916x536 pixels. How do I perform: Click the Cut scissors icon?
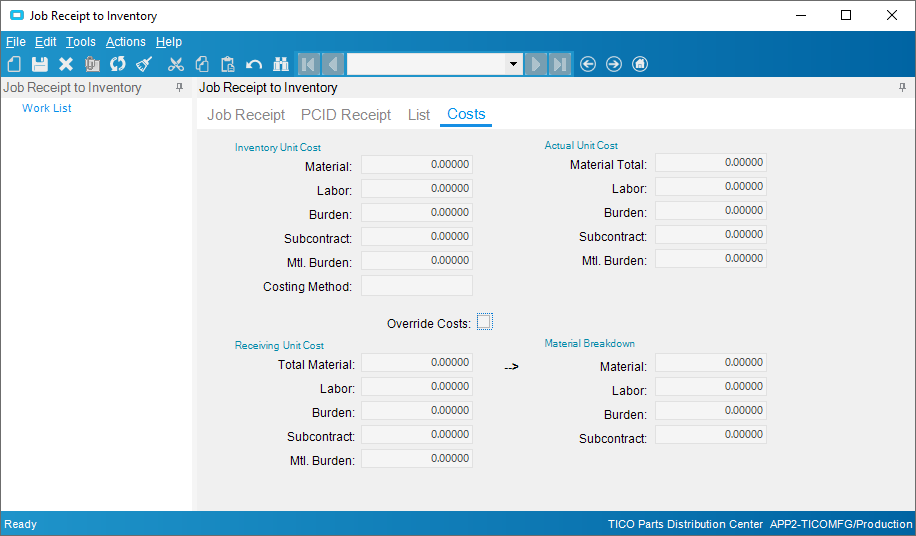(175, 64)
